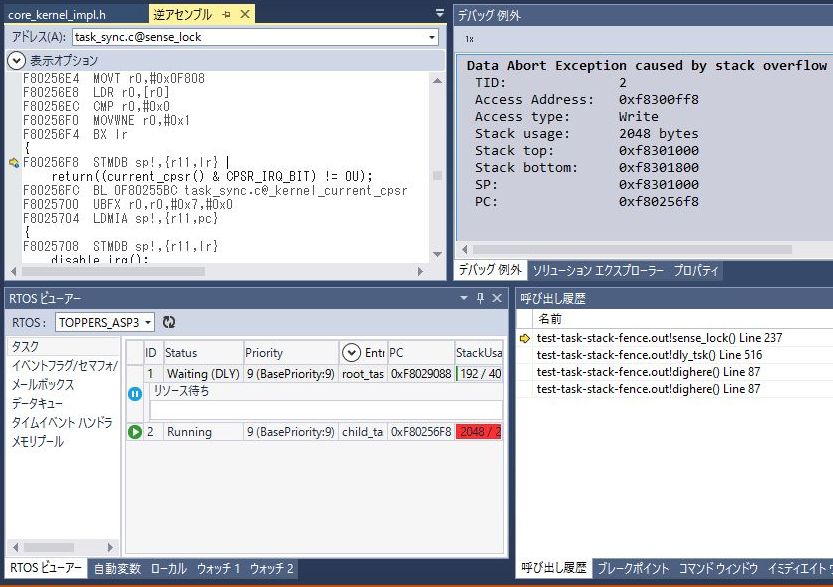Screen dimensions: 833x587
Task: Close the 逆アセンブル tab
Action: click(245, 14)
